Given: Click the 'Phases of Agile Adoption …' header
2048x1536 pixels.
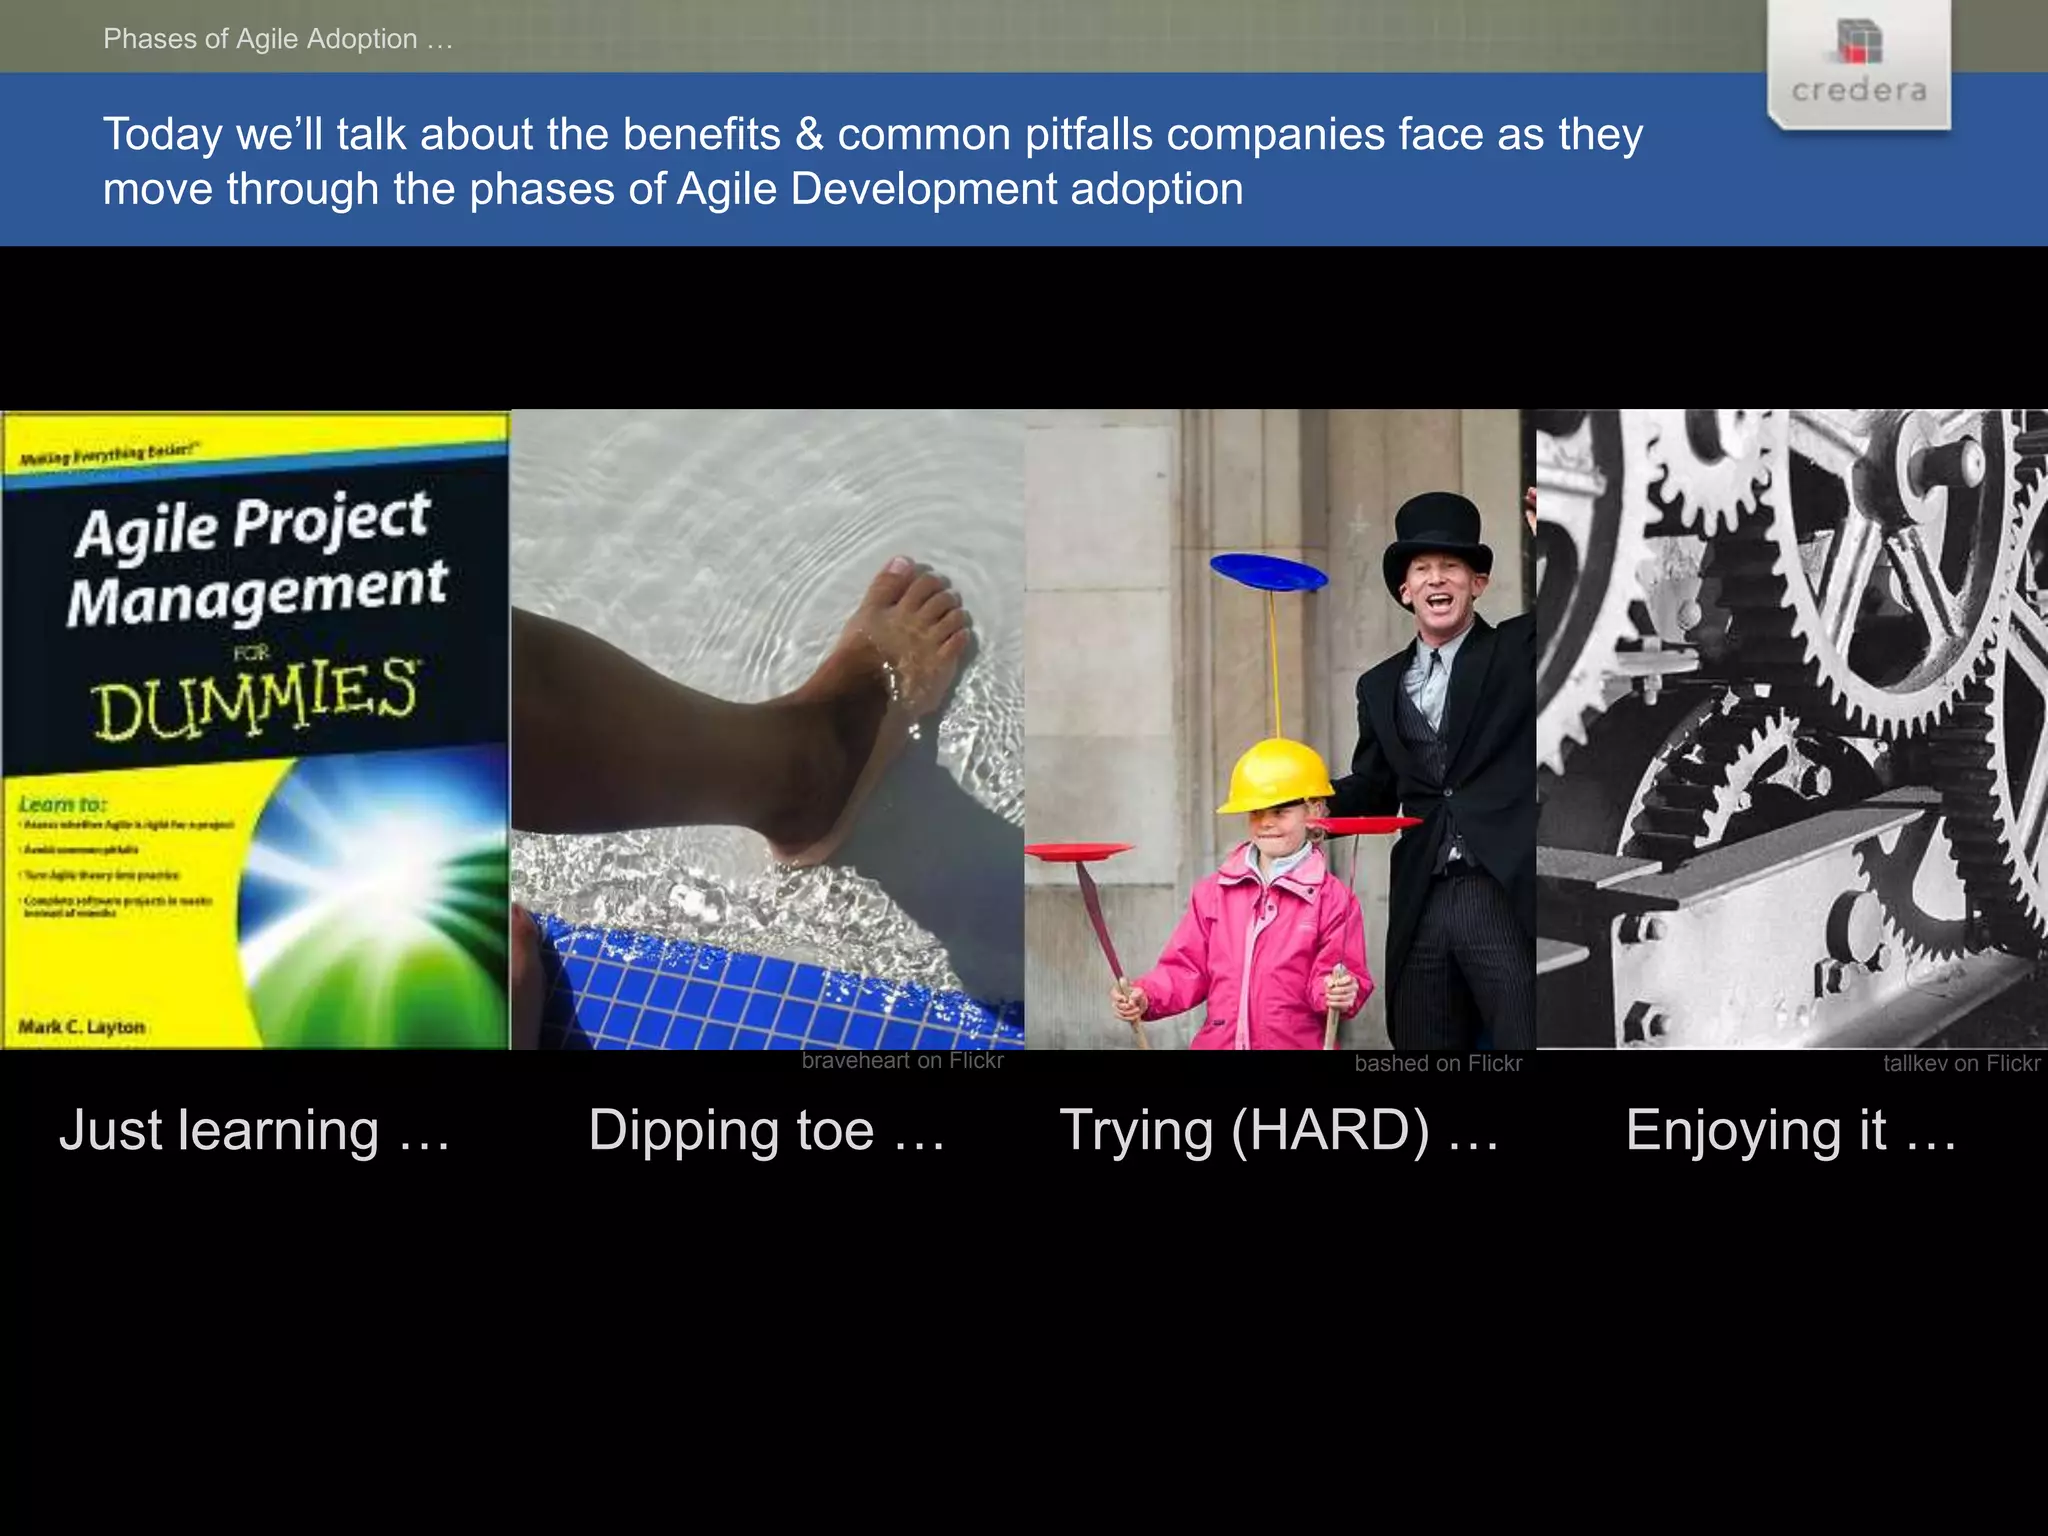Looking at the screenshot, I should pos(278,39).
